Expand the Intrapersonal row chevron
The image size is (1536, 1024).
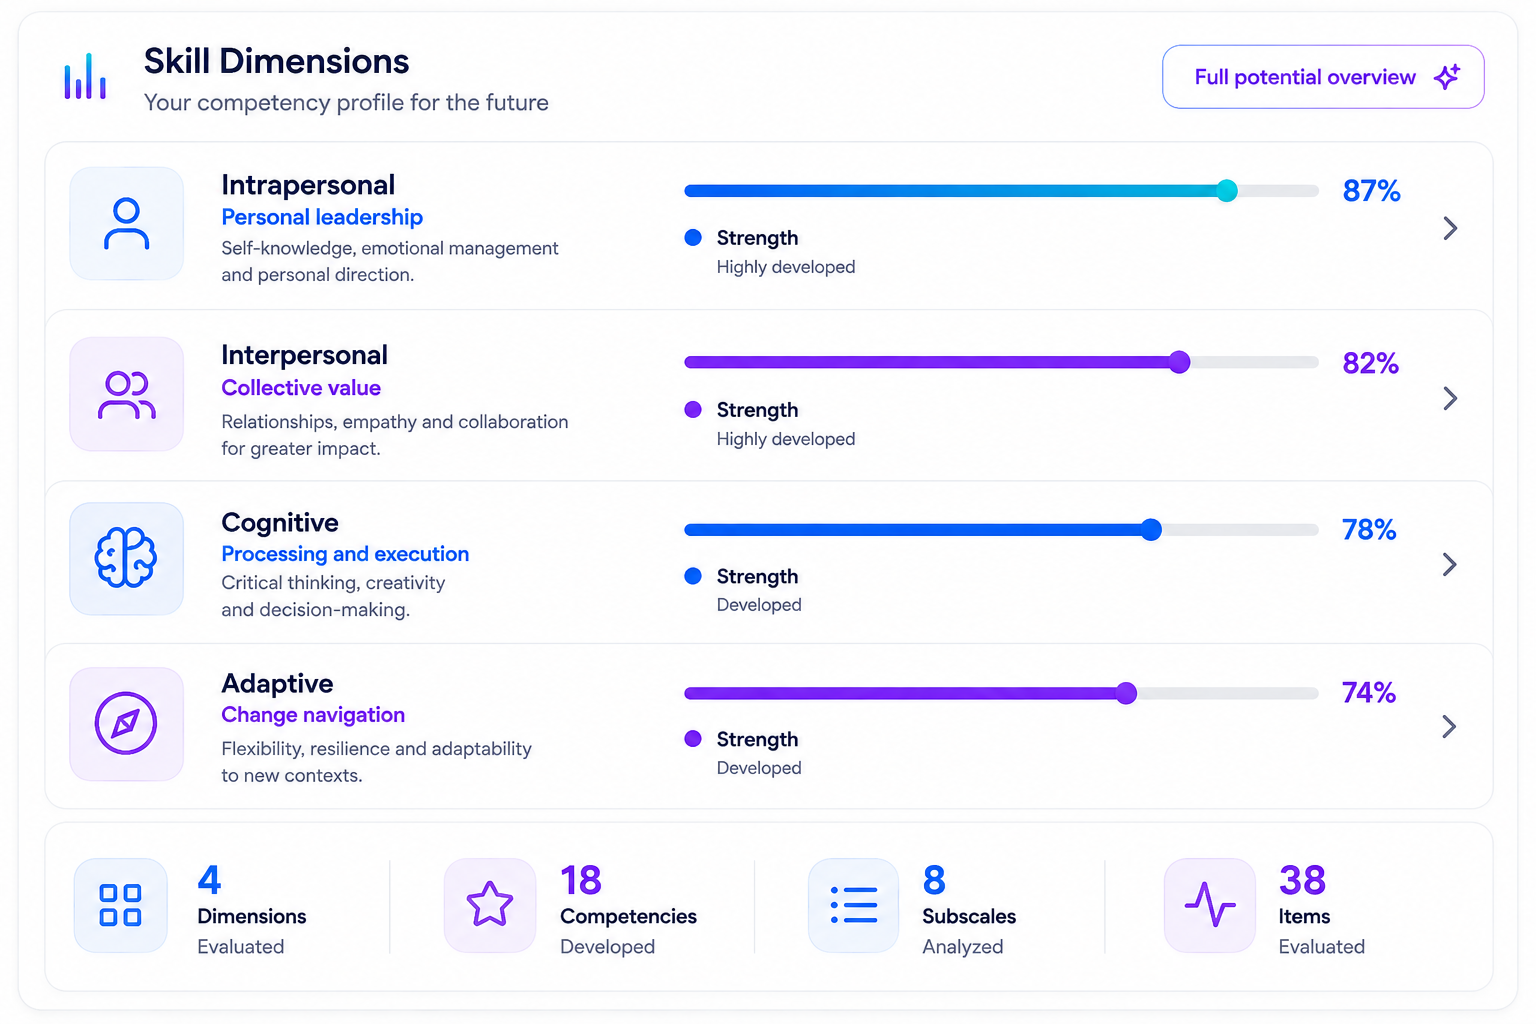coord(1450,228)
